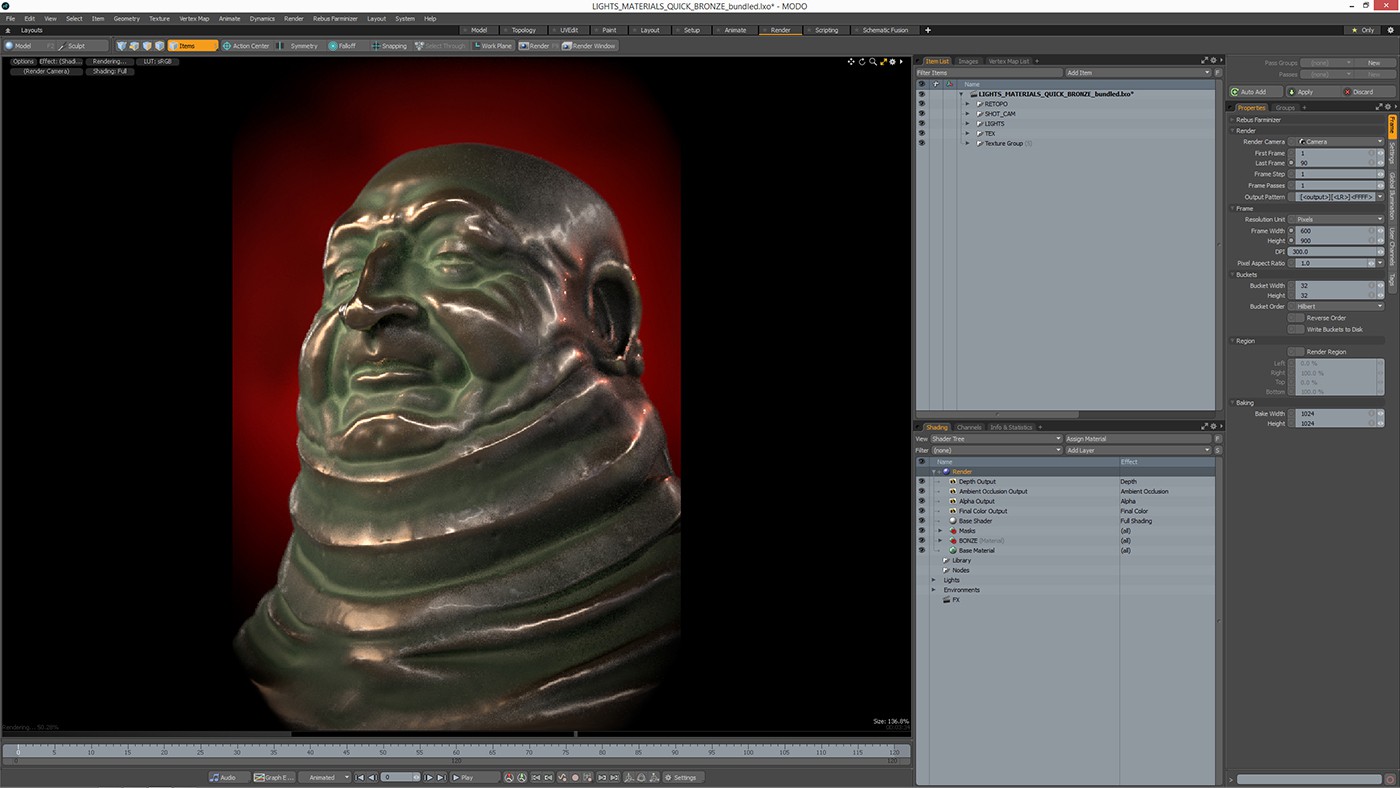Viewport: 1400px width, 788px height.
Task: Enable Render Region checkbox
Action: point(1296,352)
